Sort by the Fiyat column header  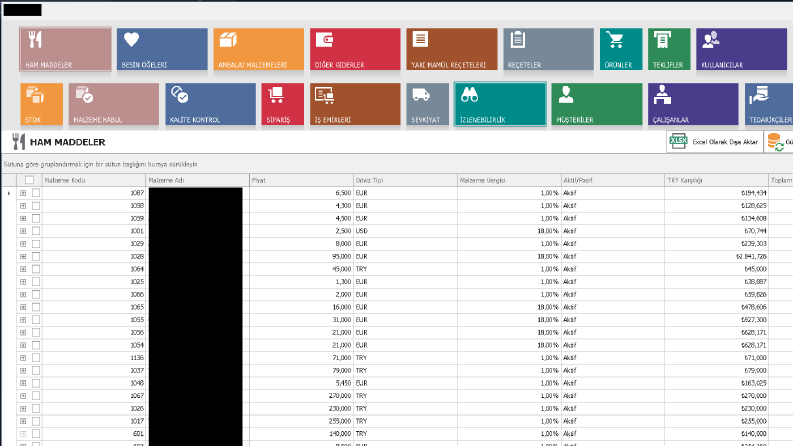click(301, 180)
